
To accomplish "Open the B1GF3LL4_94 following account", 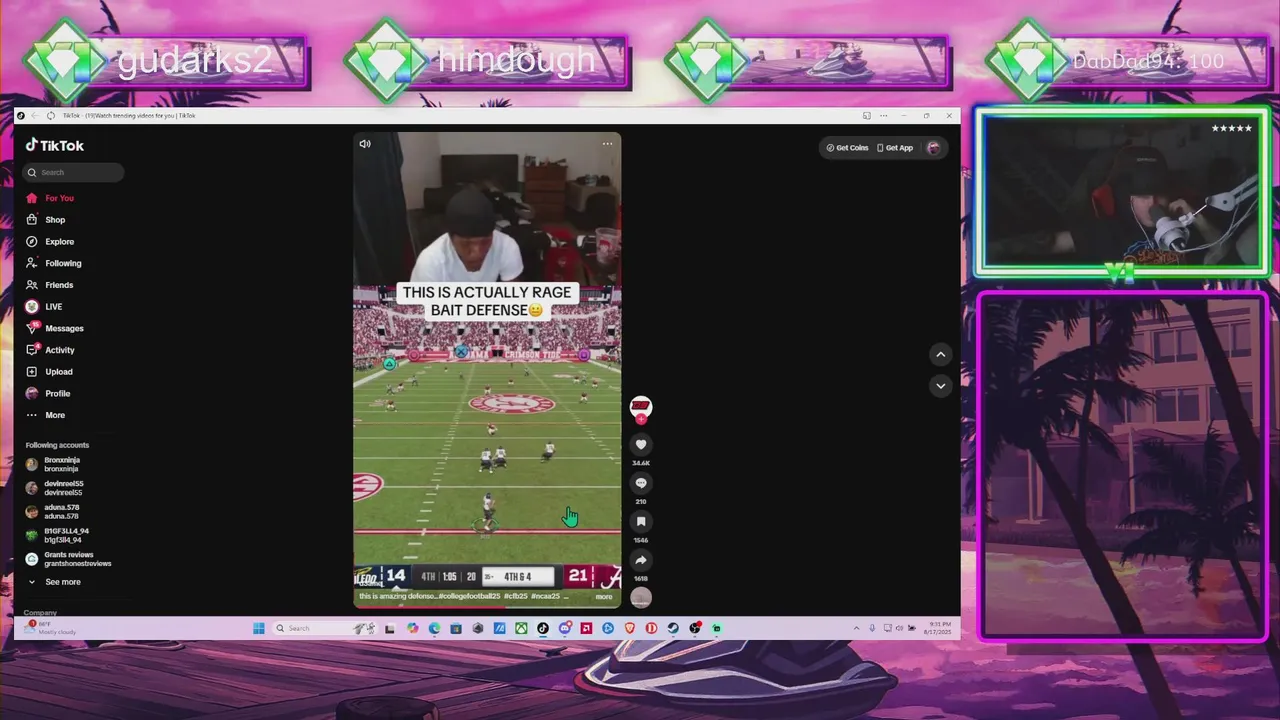I will pos(58,535).
